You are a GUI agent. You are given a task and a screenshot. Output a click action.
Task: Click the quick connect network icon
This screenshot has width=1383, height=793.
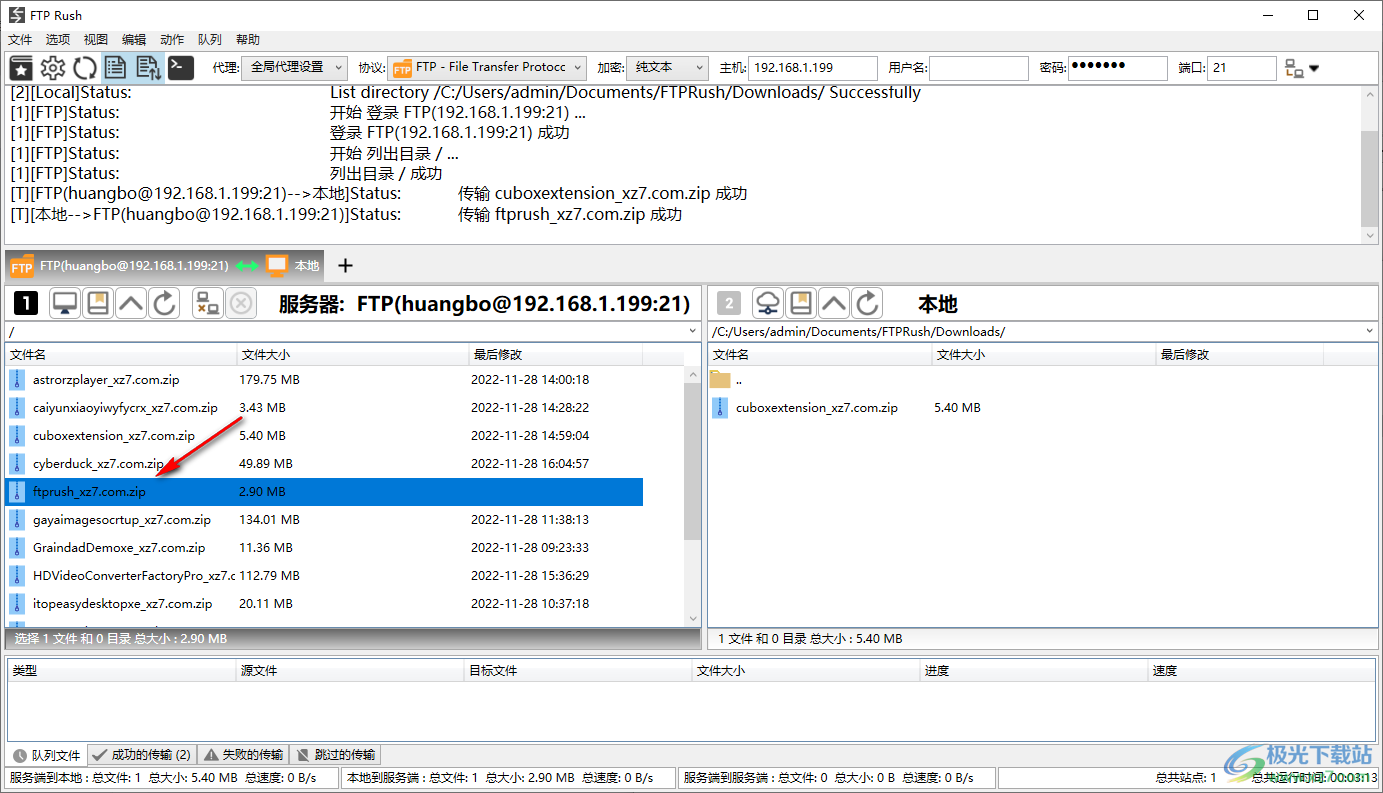coord(1294,68)
